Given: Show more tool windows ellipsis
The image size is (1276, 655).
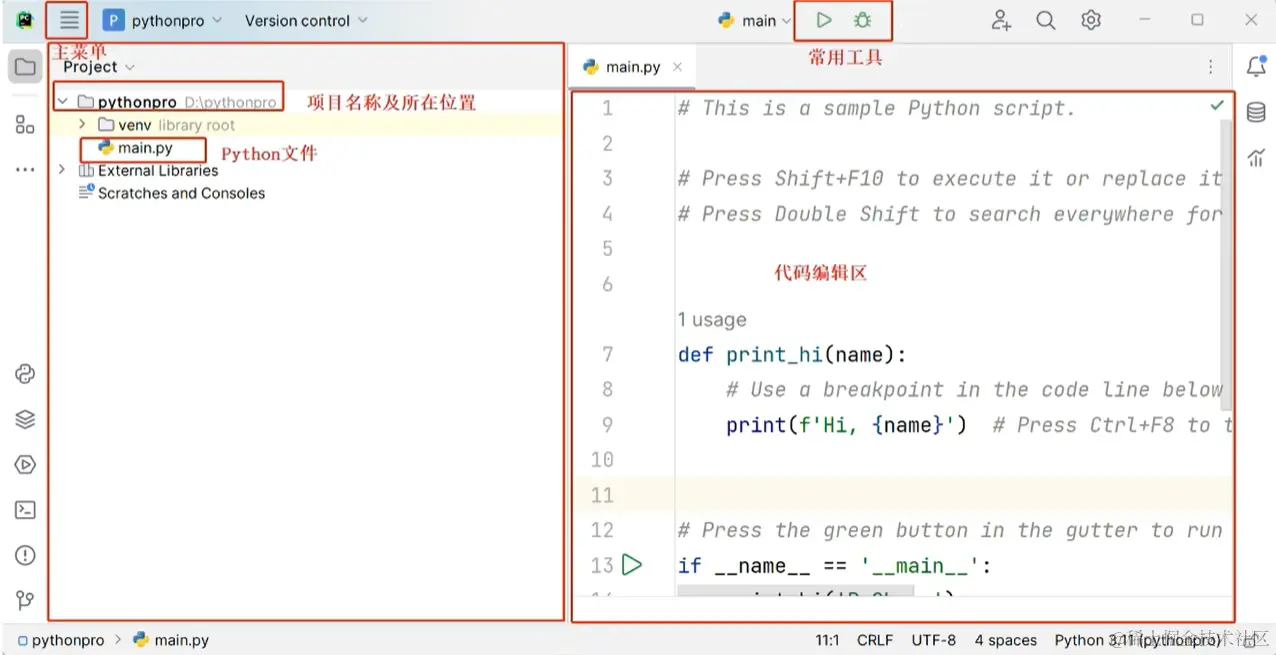Looking at the screenshot, I should pos(25,170).
